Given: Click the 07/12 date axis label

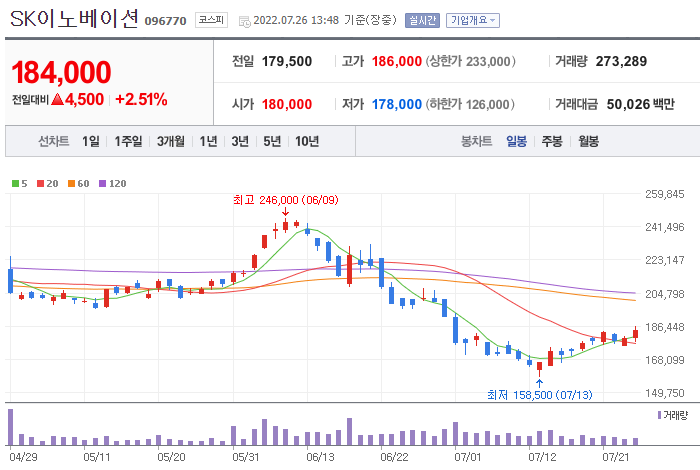Looking at the screenshot, I should click(542, 457).
